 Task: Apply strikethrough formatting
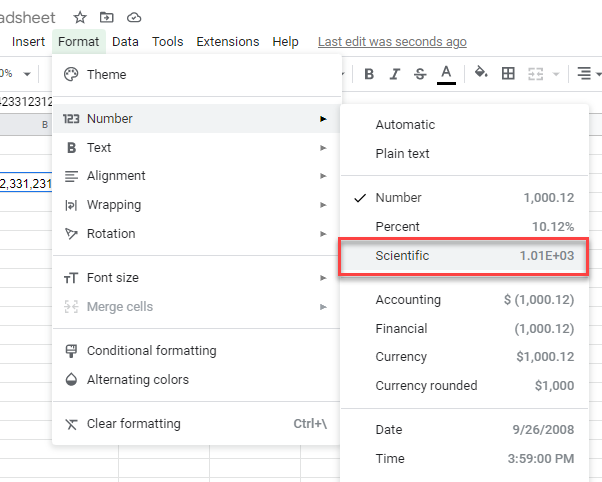coord(419,73)
